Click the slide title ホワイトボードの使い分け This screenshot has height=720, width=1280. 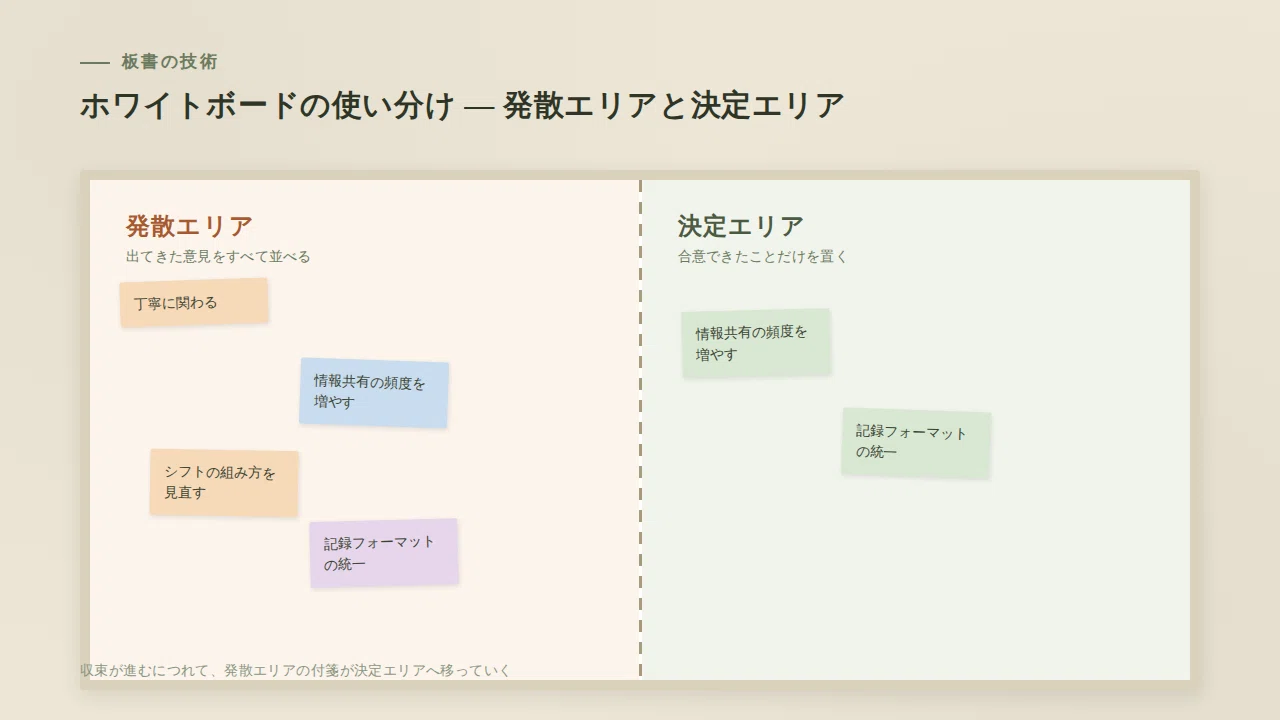click(462, 105)
